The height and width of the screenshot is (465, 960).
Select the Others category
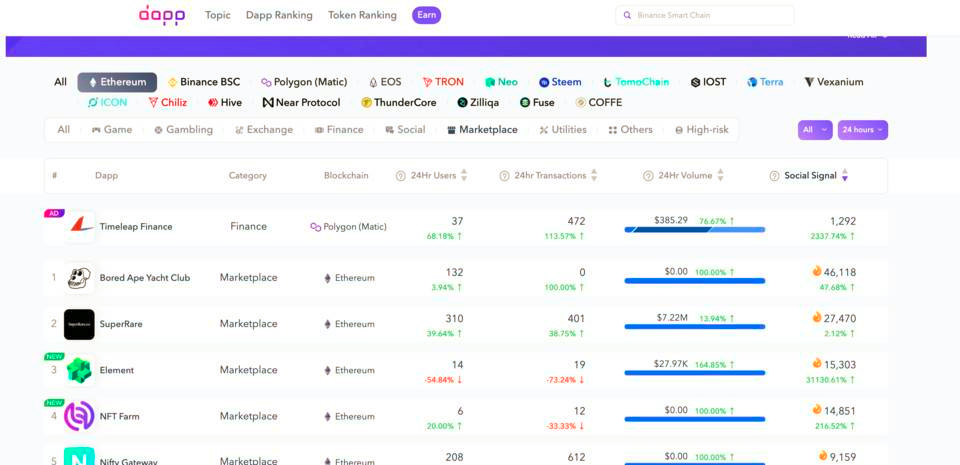pyautogui.click(x=631, y=130)
